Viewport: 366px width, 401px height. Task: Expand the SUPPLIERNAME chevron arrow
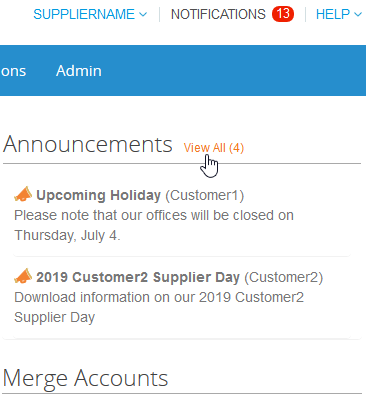pyautogui.click(x=143, y=14)
